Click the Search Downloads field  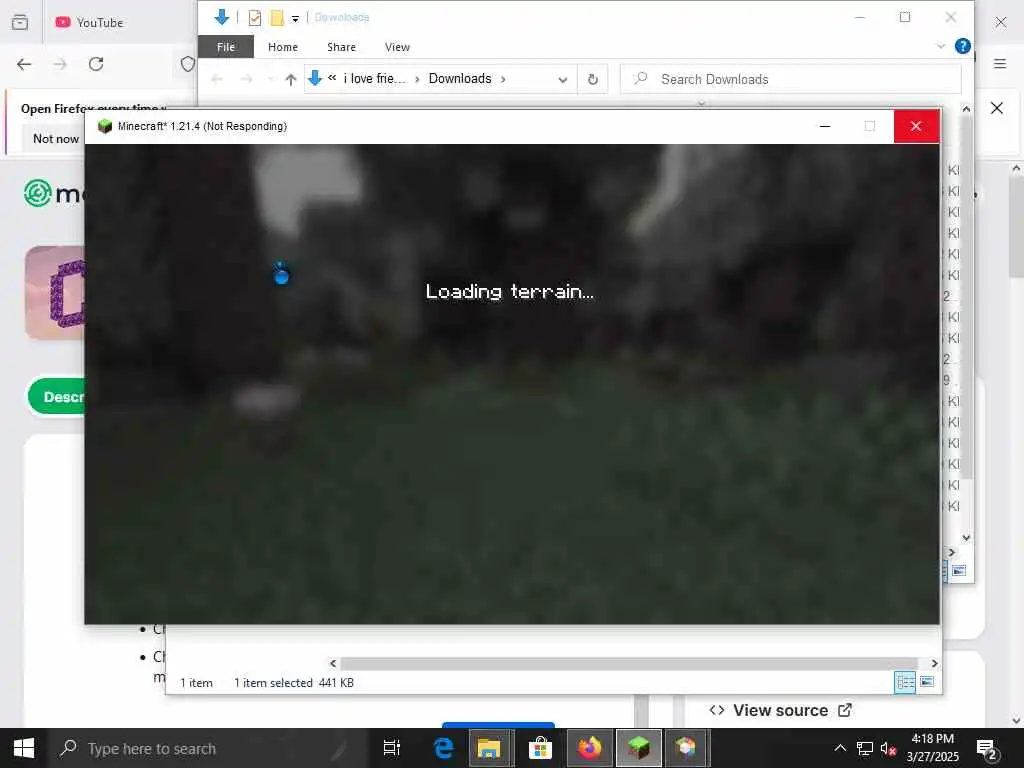tap(791, 79)
